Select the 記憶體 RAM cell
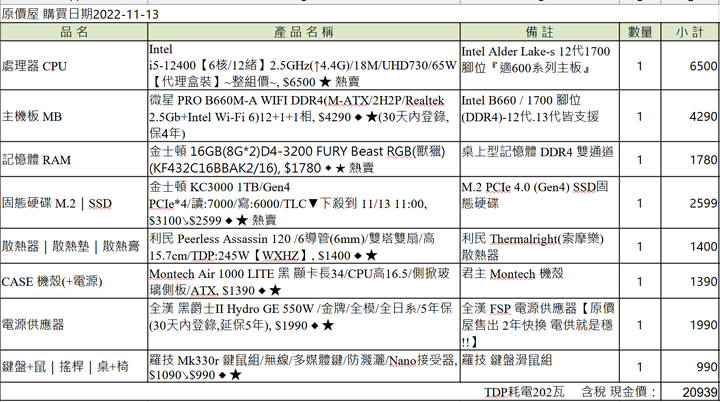This screenshot has height=402, width=720. coord(74,159)
